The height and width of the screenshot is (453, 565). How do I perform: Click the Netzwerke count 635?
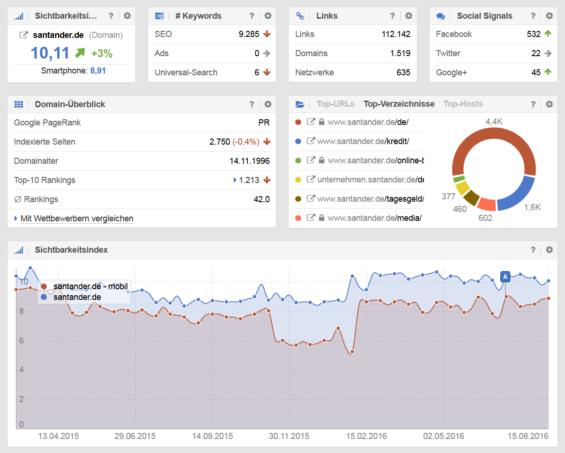(x=403, y=72)
